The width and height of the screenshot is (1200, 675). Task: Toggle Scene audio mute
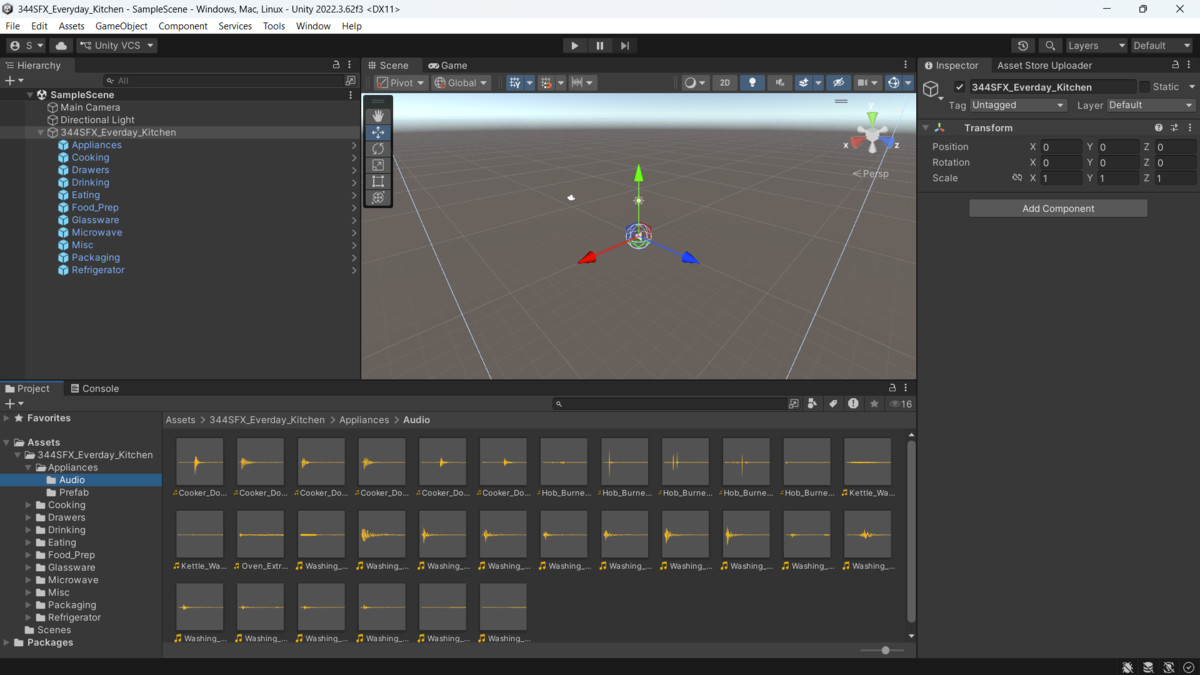click(779, 83)
